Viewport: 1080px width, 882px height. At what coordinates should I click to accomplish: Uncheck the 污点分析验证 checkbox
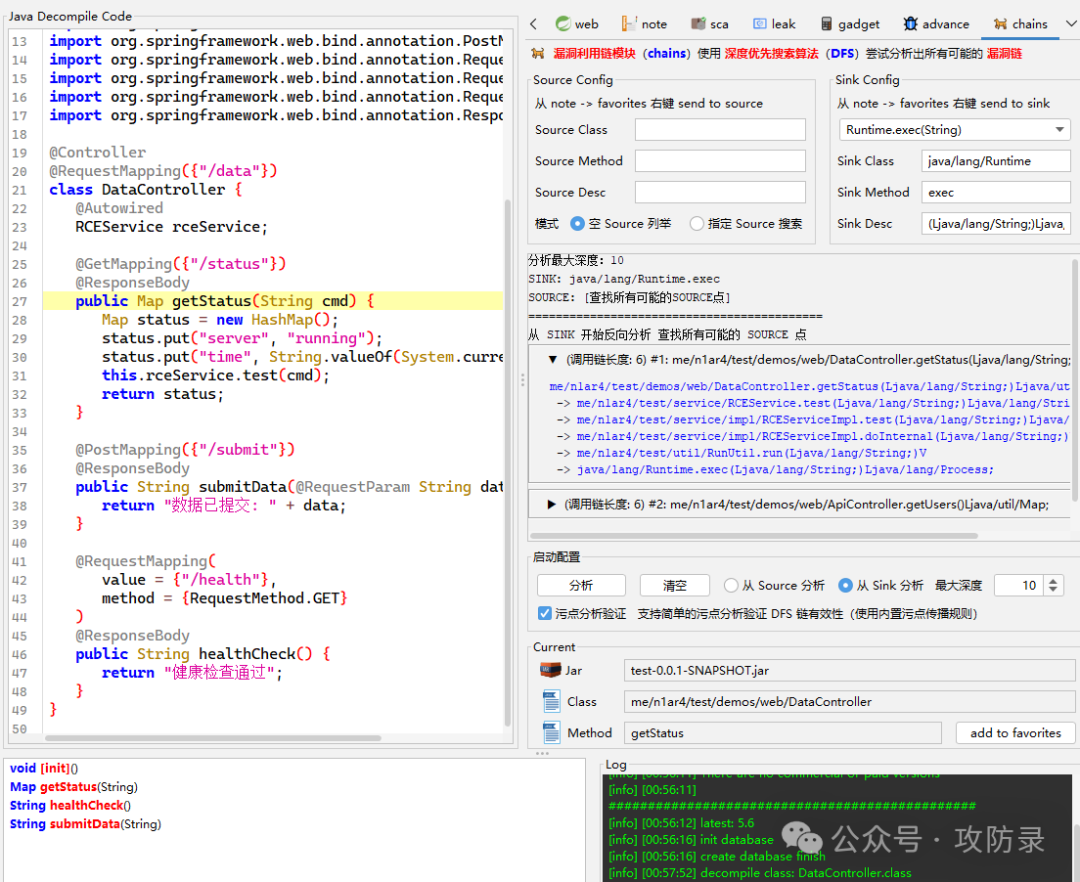(x=544, y=613)
